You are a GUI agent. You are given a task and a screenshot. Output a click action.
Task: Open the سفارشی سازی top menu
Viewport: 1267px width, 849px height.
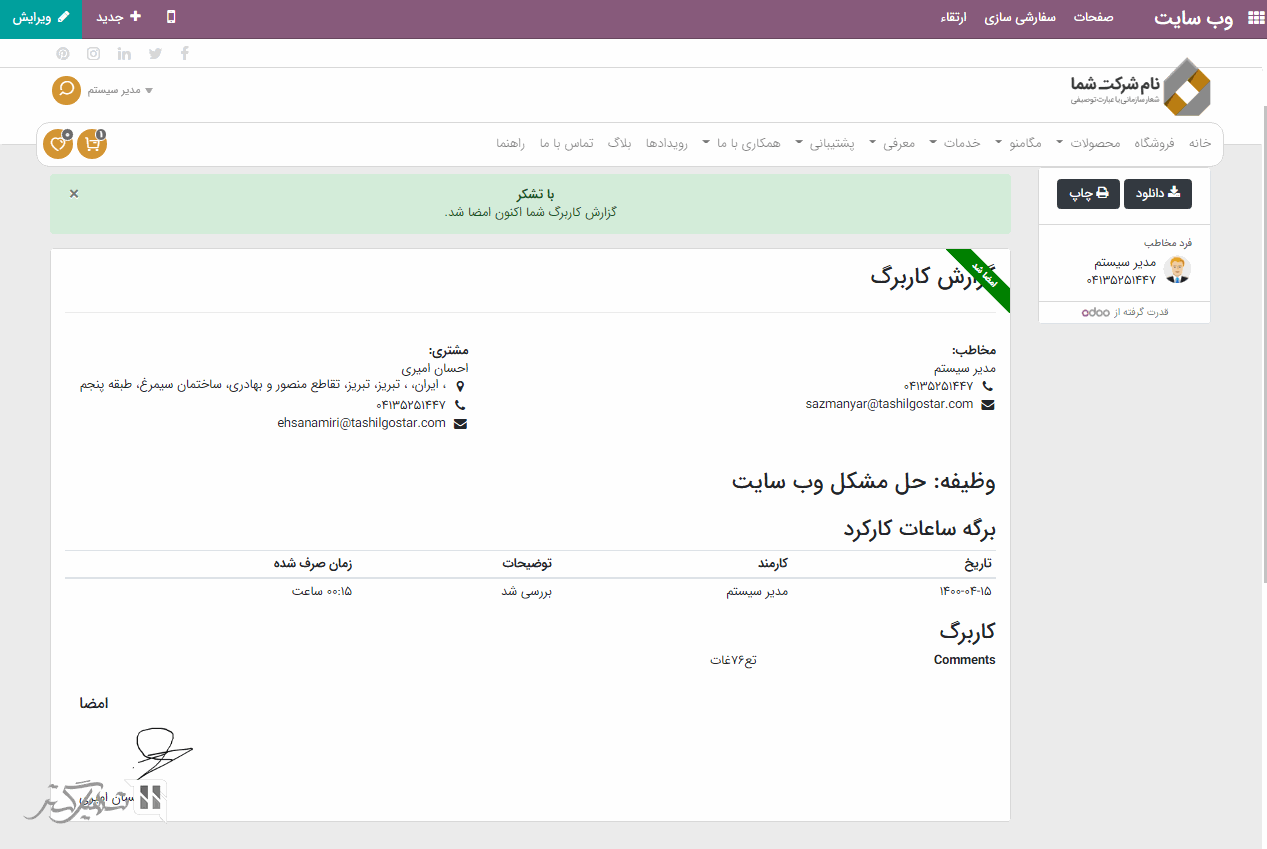1020,18
